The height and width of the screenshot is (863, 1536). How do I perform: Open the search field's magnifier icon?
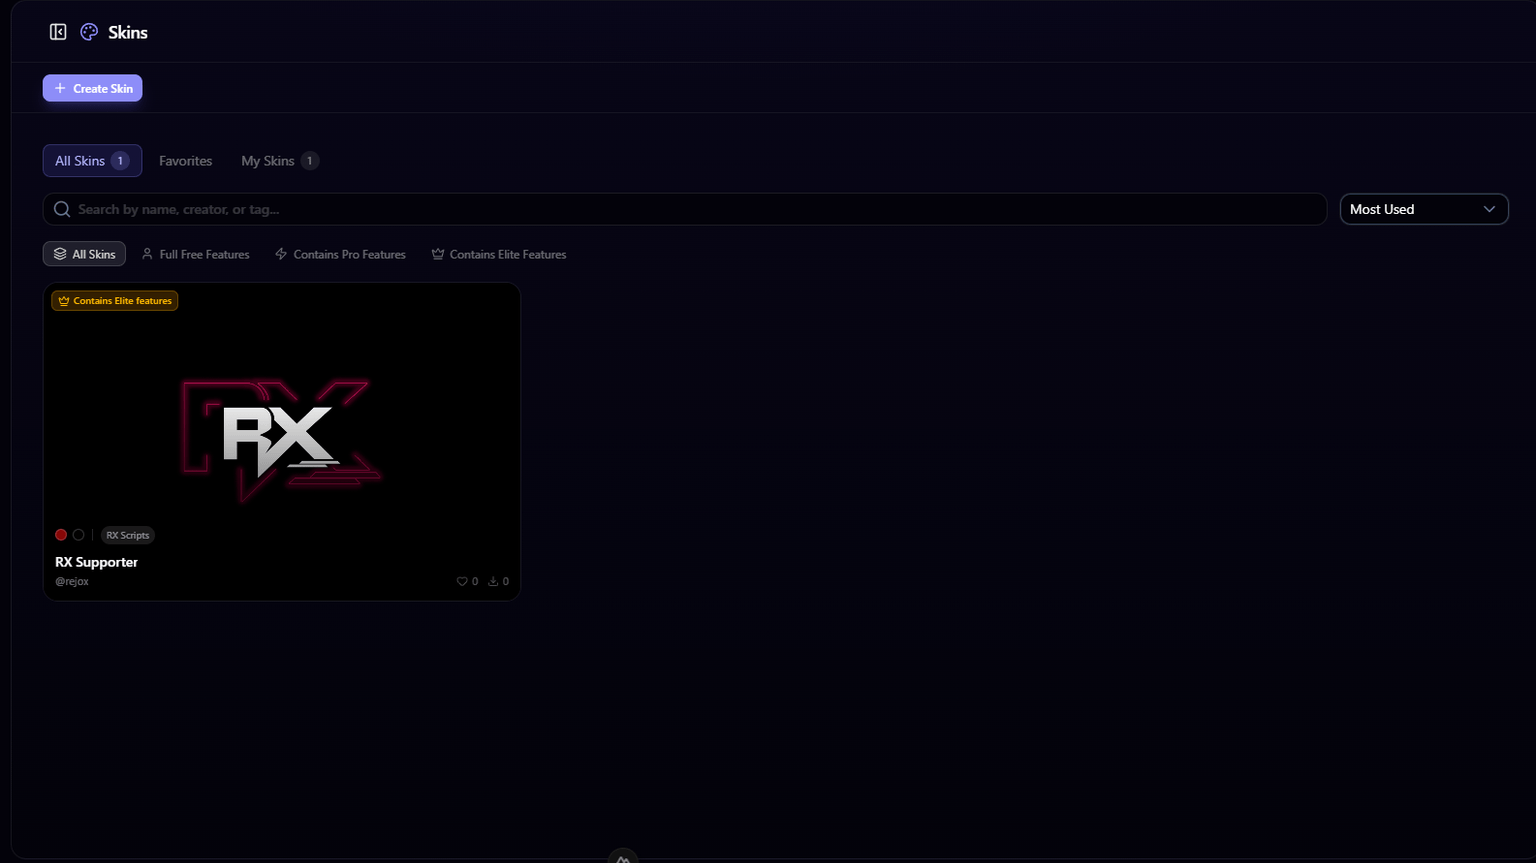(x=61, y=209)
